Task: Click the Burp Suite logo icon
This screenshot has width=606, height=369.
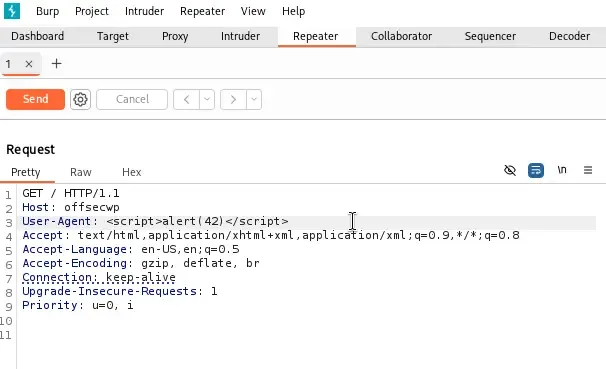Action: pos(12,11)
